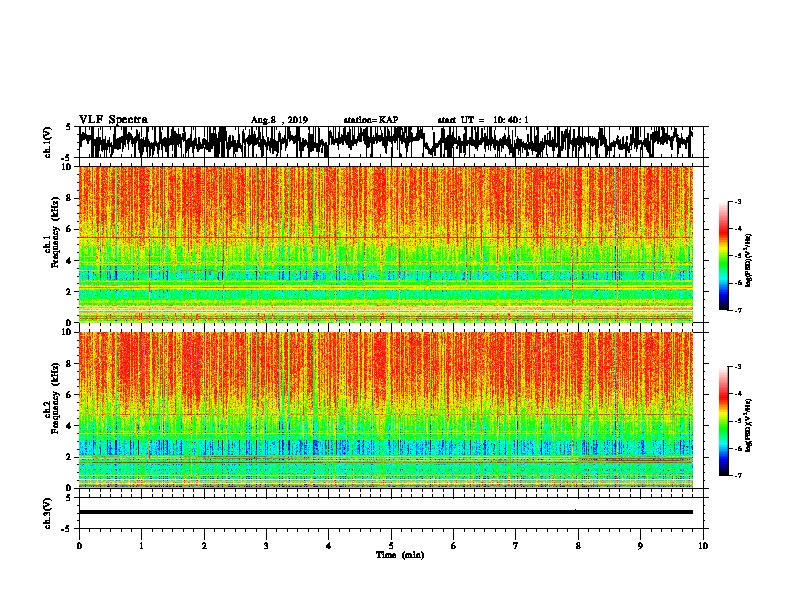Click time axis tick label "10" at the right end
Screen dimensions: 792x612
pyautogui.click(x=703, y=546)
